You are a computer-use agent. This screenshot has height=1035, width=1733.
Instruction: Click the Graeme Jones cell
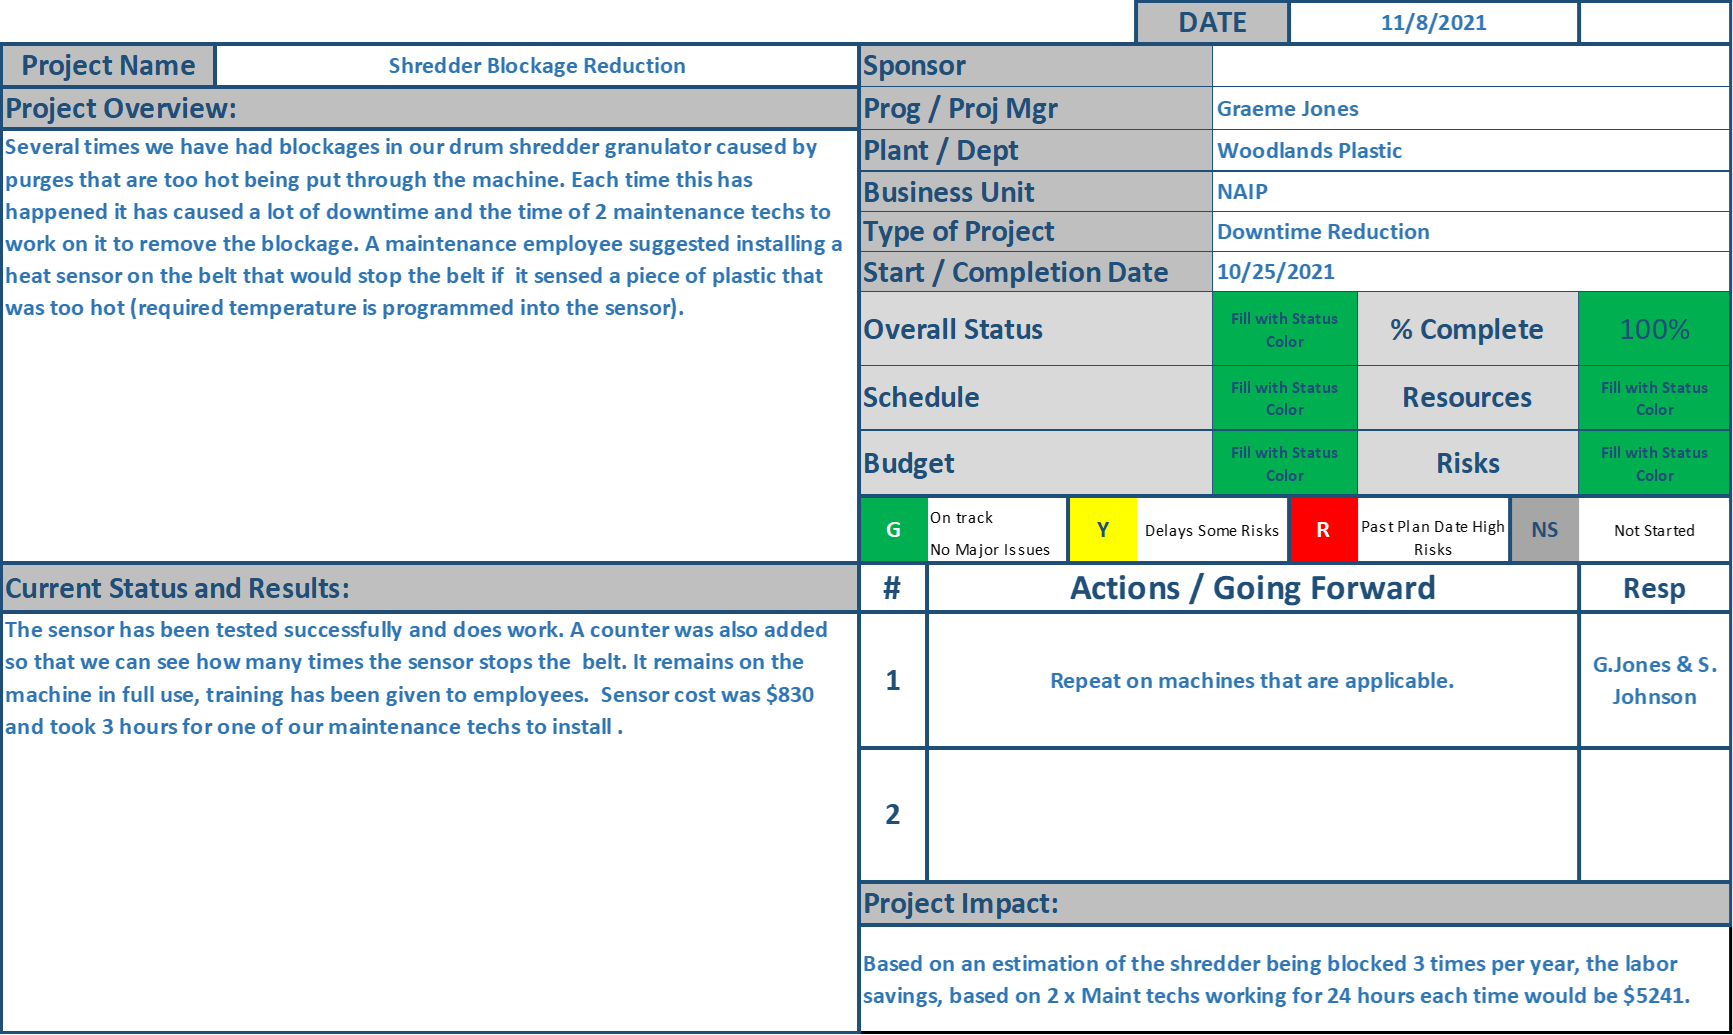click(1471, 108)
